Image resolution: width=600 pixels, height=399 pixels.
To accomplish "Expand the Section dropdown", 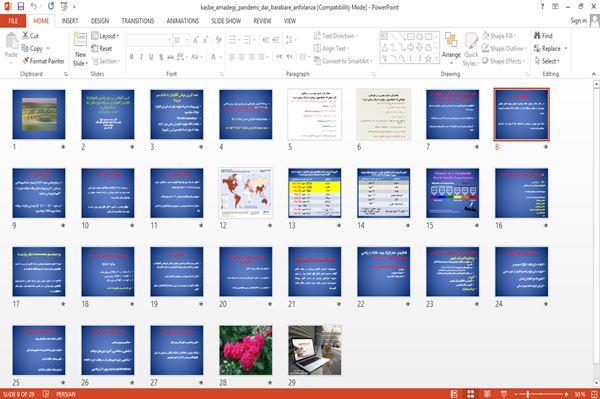I will (x=106, y=61).
